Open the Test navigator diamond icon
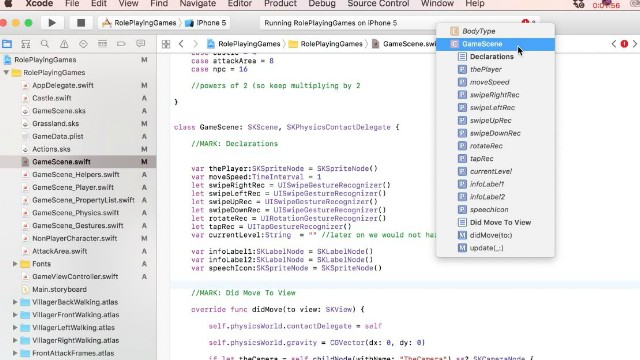The width and height of the screenshot is (640, 360). coord(83,44)
